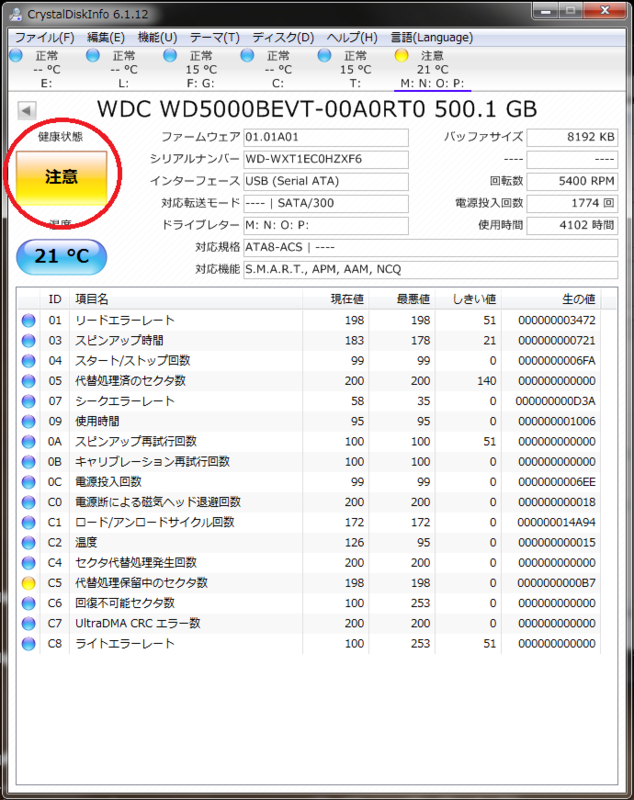Click the yellow caution icon for ID C5
634x800 pixels.
[x=29, y=583]
